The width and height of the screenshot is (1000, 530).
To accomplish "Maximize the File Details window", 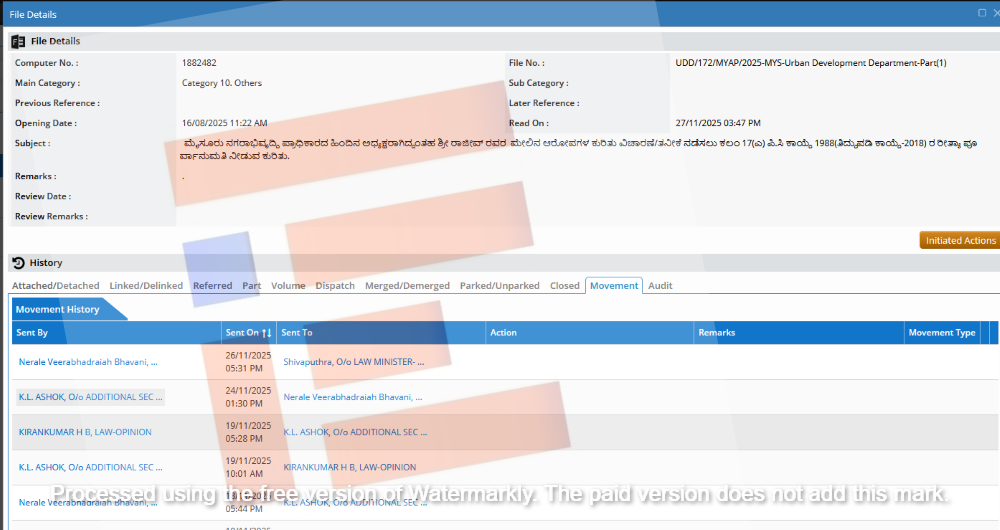I will (x=982, y=14).
